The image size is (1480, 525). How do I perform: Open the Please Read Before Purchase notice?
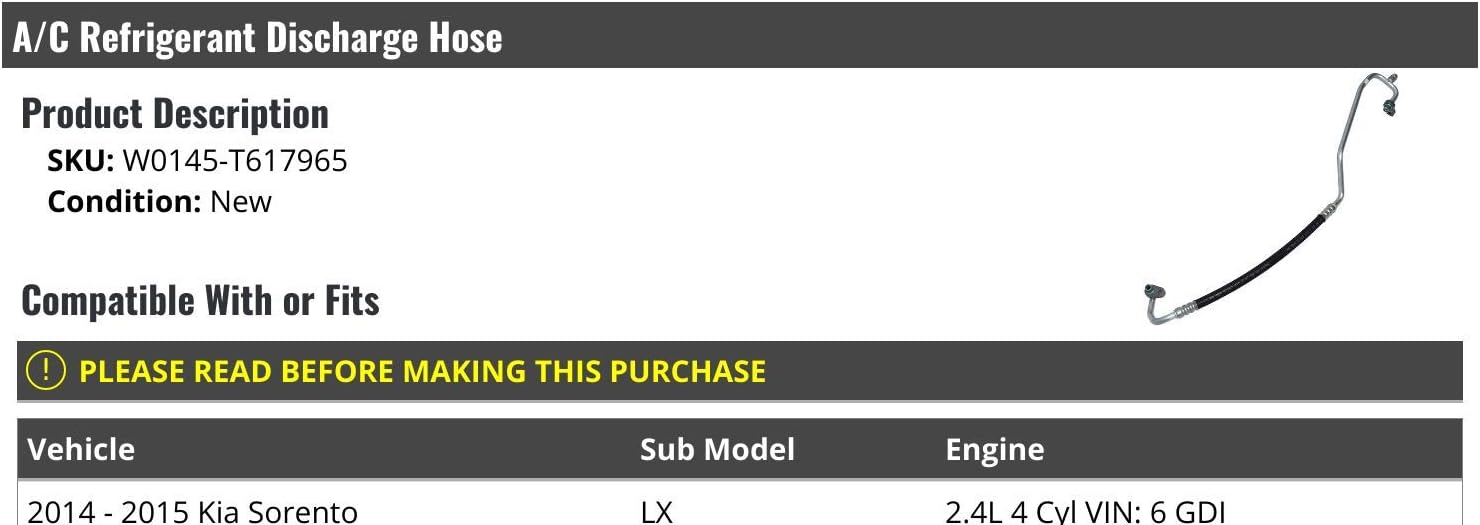coord(422,371)
